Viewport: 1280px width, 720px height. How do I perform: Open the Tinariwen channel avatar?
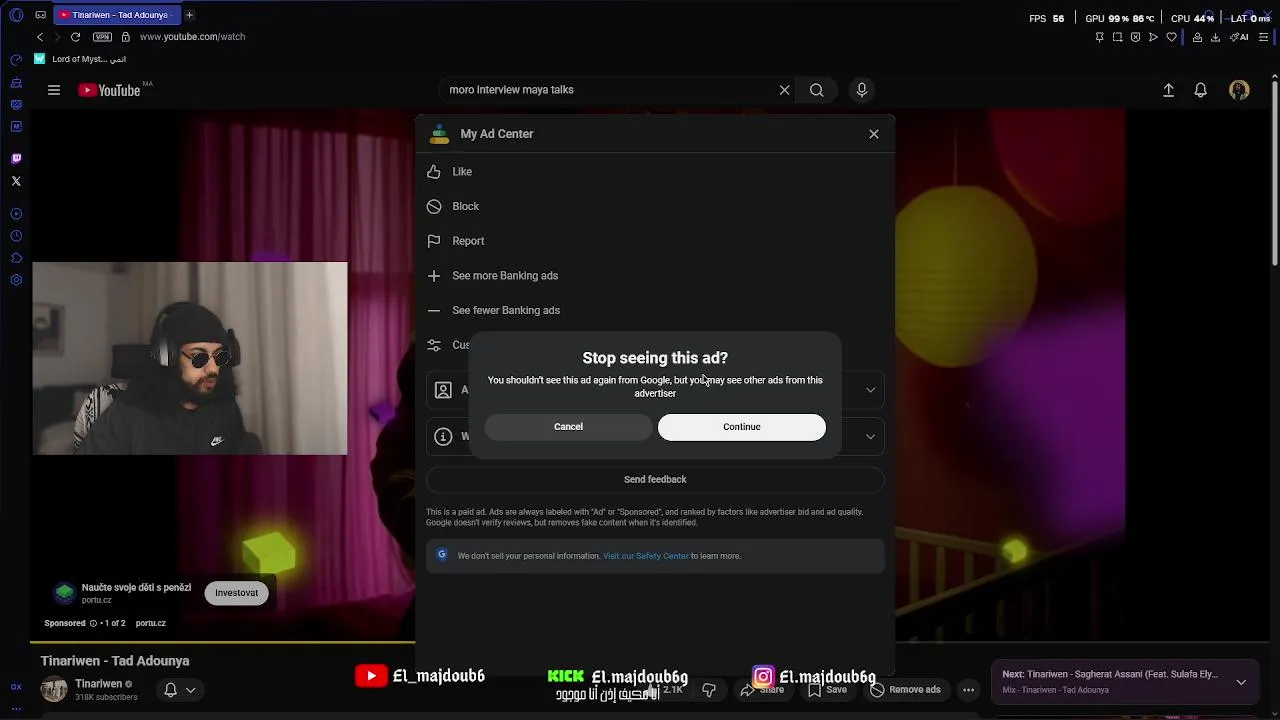click(x=54, y=689)
